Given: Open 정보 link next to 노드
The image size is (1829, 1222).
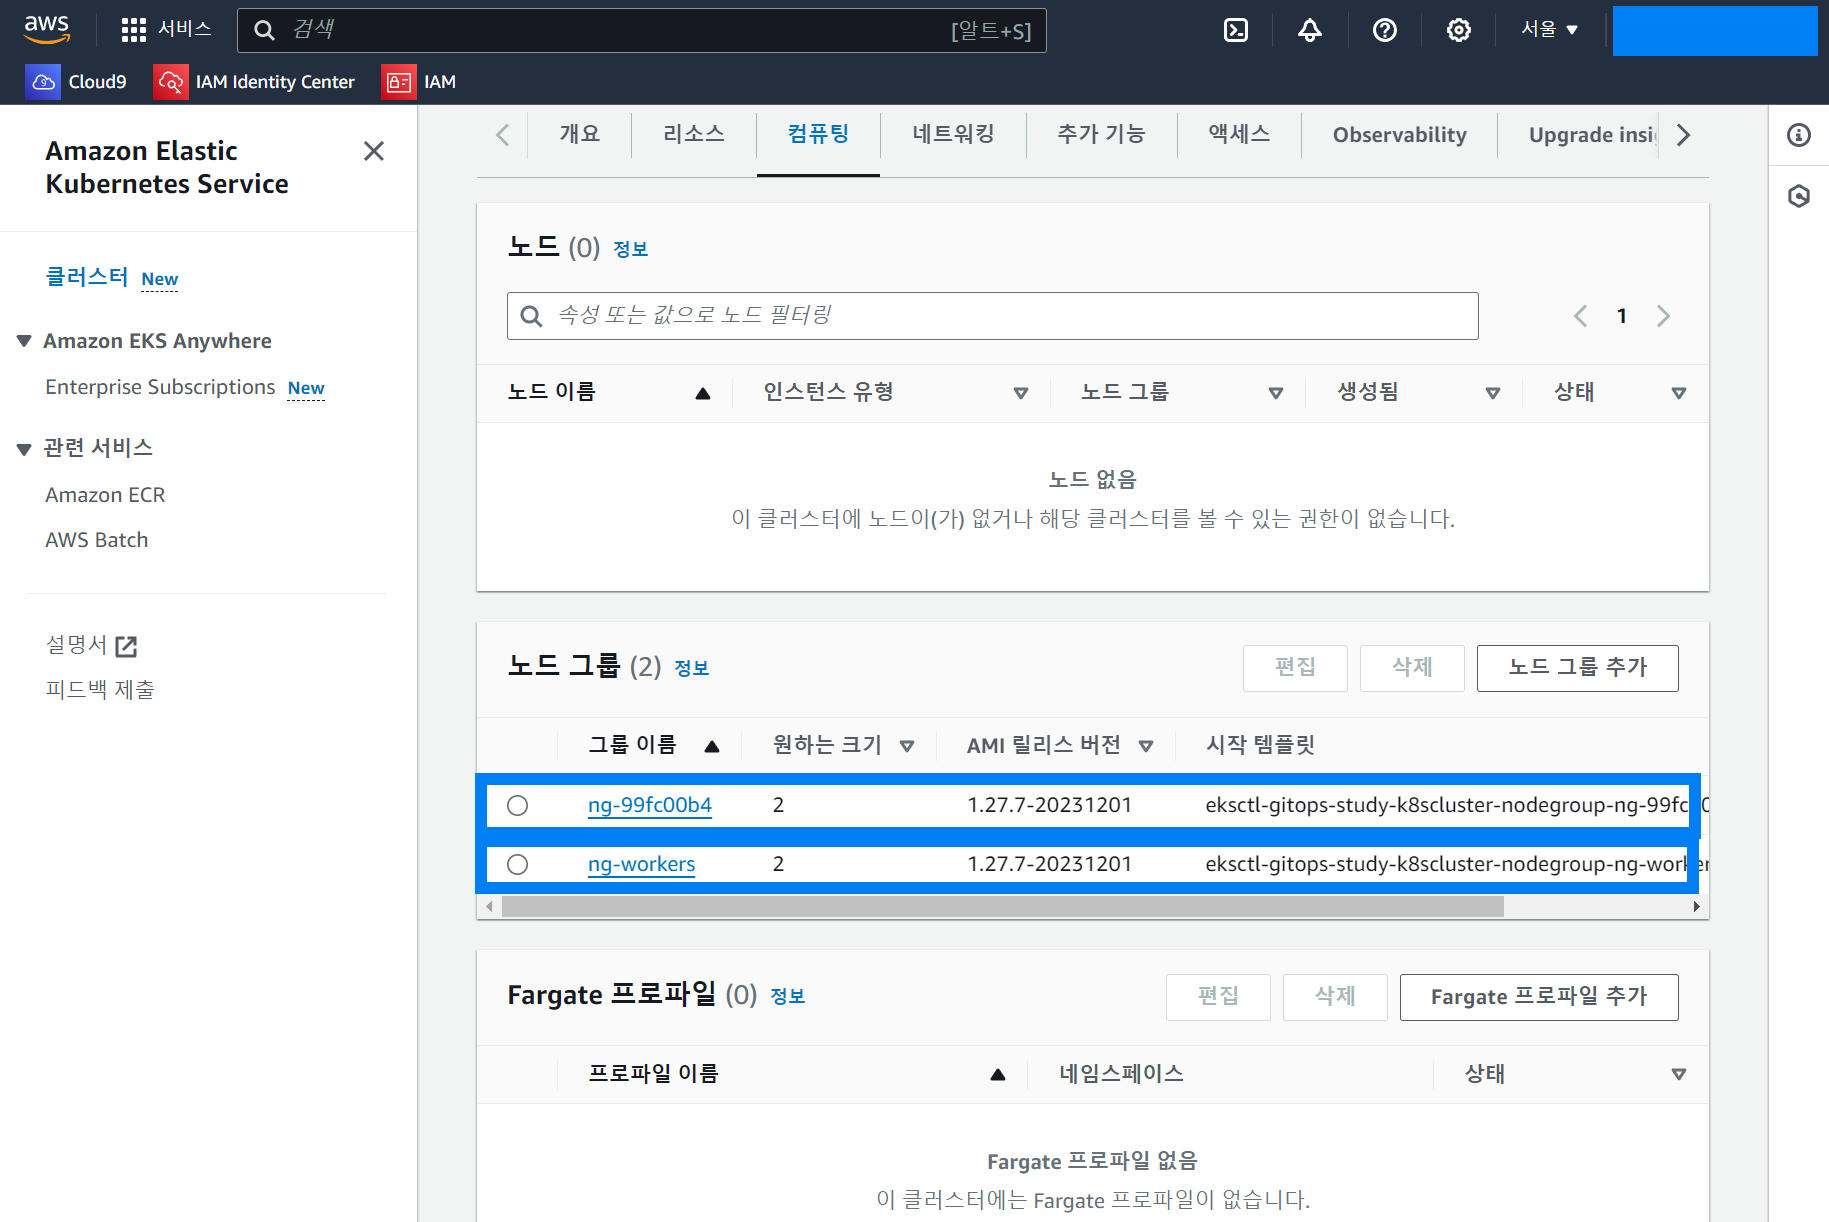Looking at the screenshot, I should pos(630,250).
